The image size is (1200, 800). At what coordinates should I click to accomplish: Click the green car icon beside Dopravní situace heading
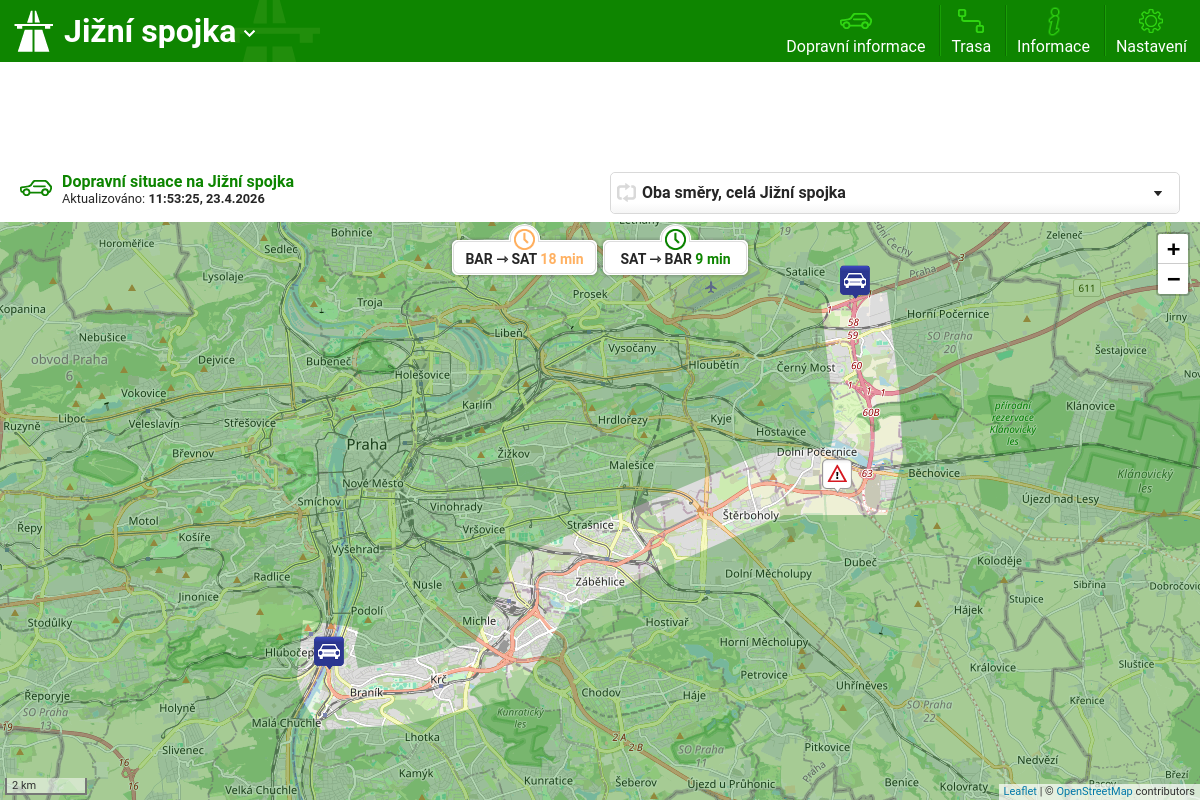(36, 188)
